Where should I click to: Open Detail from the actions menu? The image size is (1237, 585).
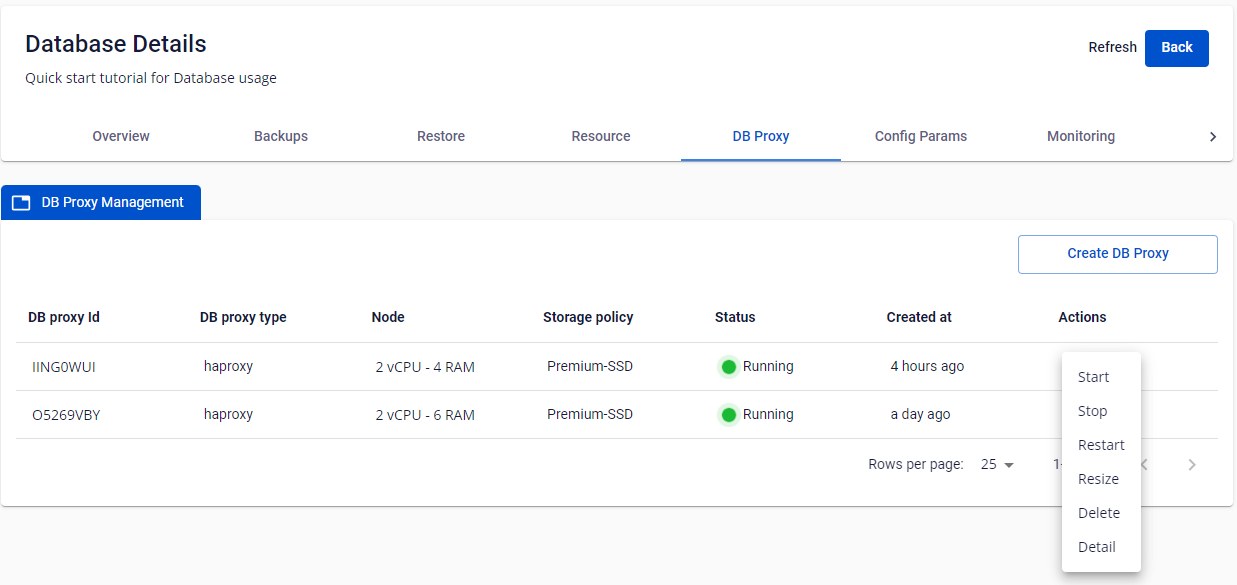pyautogui.click(x=1096, y=547)
